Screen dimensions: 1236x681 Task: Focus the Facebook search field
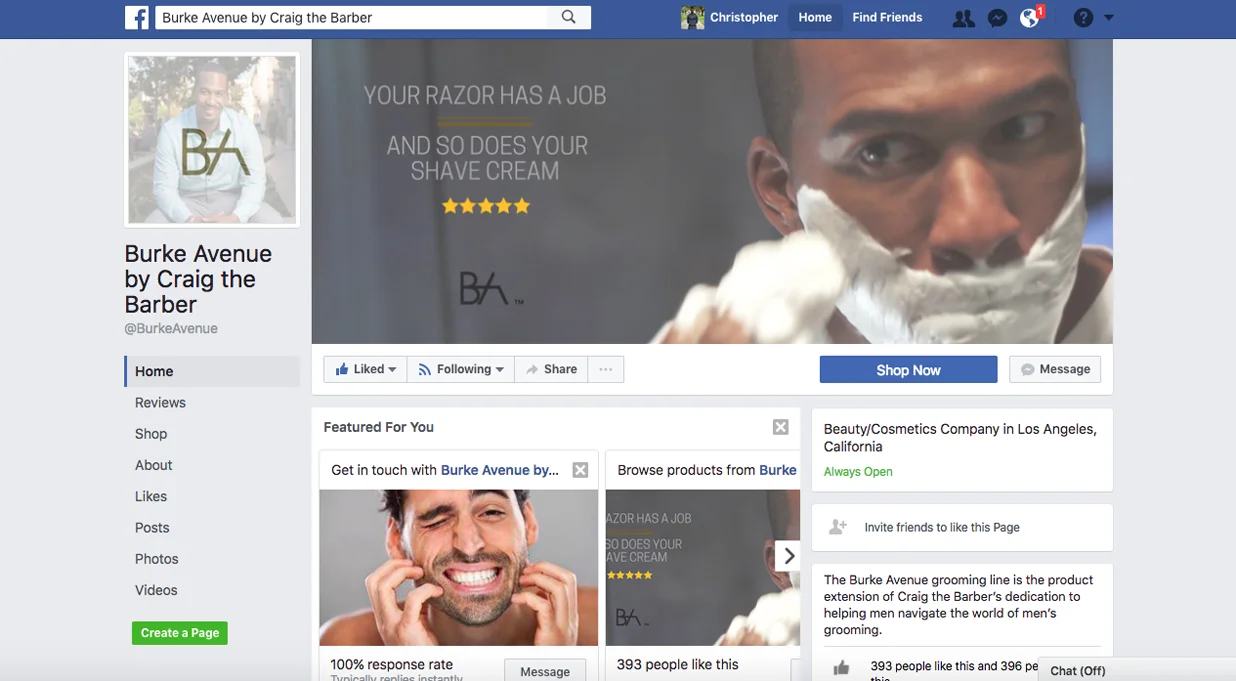click(350, 17)
